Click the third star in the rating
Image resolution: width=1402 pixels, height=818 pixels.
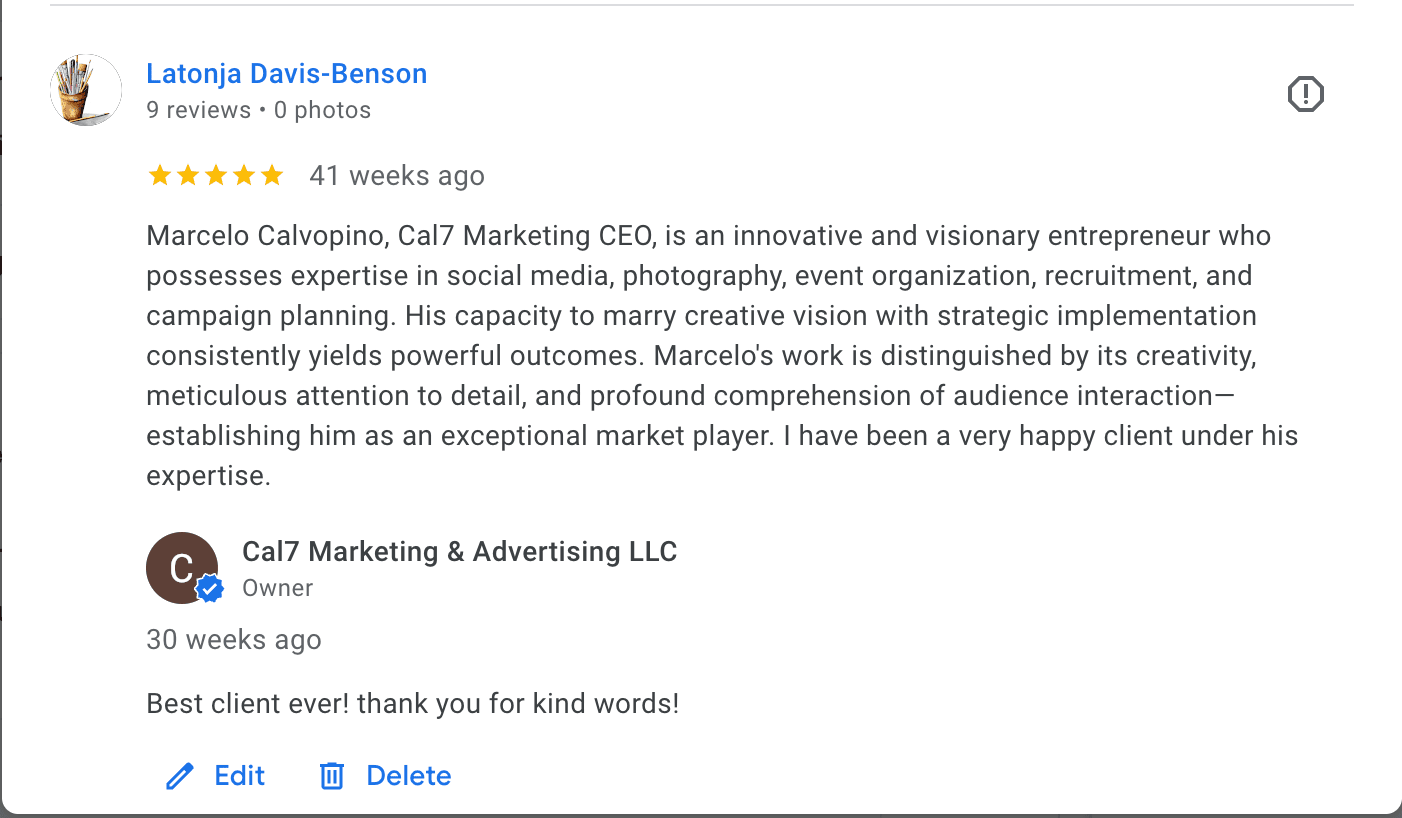pos(216,175)
